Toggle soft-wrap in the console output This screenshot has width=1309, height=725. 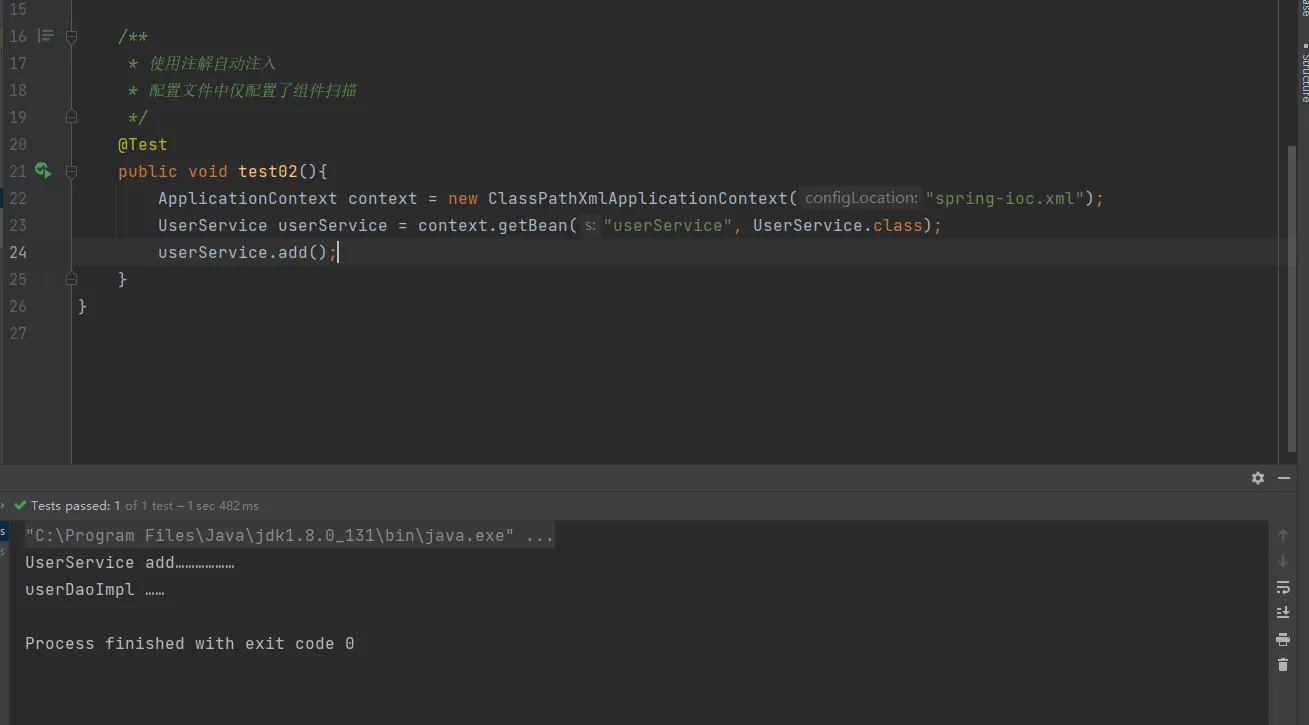1283,587
